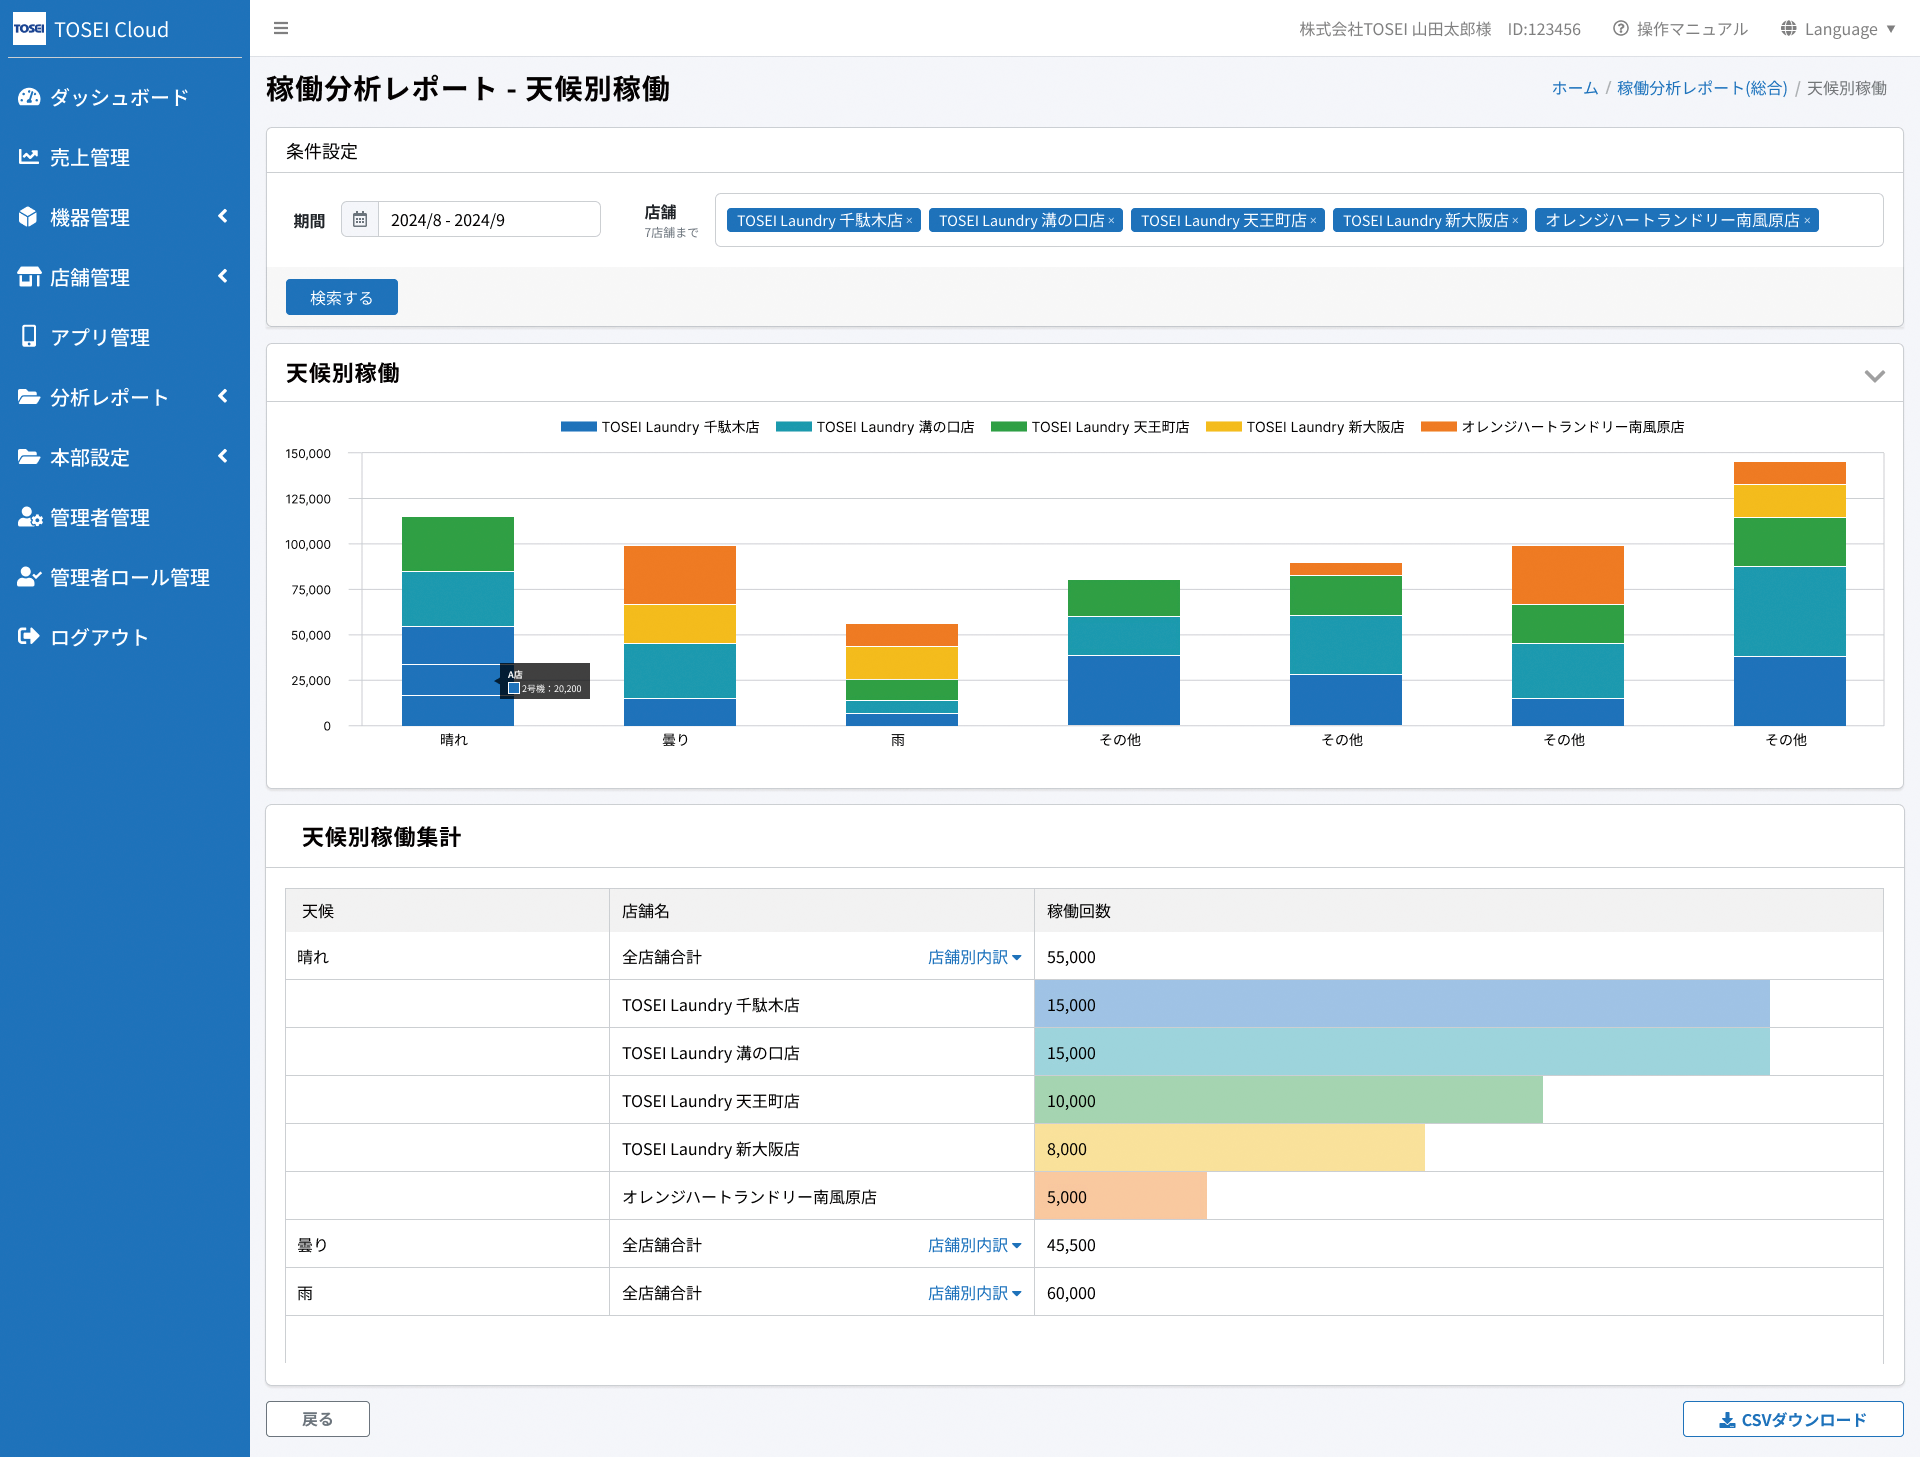The width and height of the screenshot is (1920, 1457).
Task: Open the 操作マニュアル link
Action: tap(1681, 29)
